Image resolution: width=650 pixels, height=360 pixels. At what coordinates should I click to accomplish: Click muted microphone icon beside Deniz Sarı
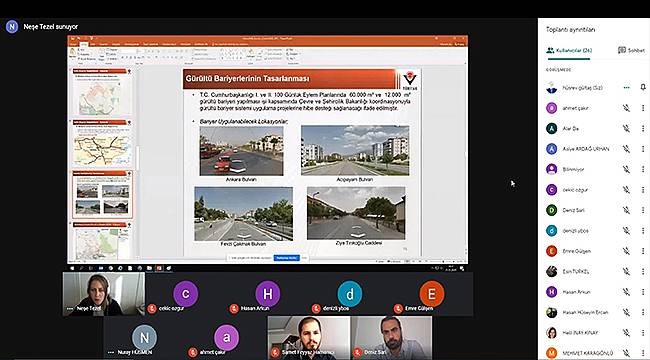click(x=626, y=210)
